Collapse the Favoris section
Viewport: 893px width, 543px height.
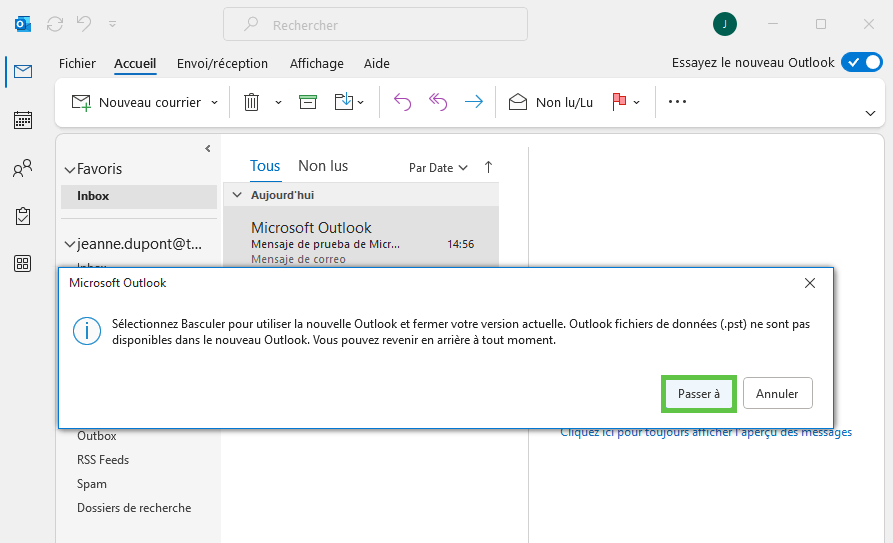[69, 170]
